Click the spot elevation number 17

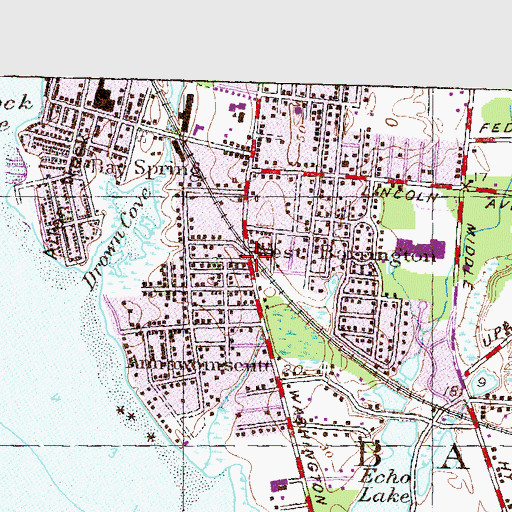point(481,177)
